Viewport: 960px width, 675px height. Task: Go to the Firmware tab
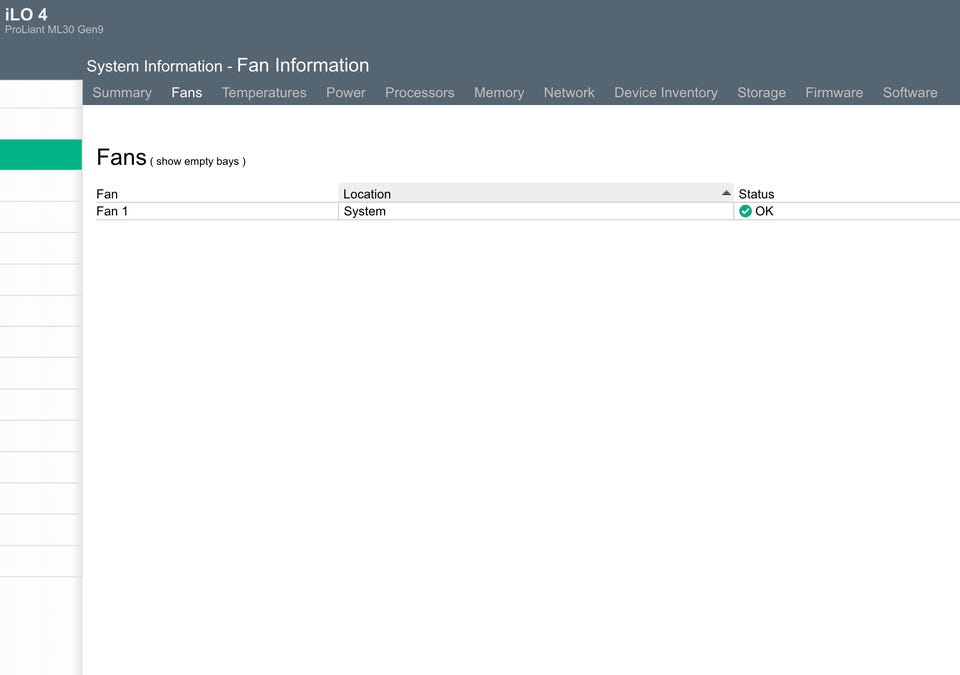(834, 92)
